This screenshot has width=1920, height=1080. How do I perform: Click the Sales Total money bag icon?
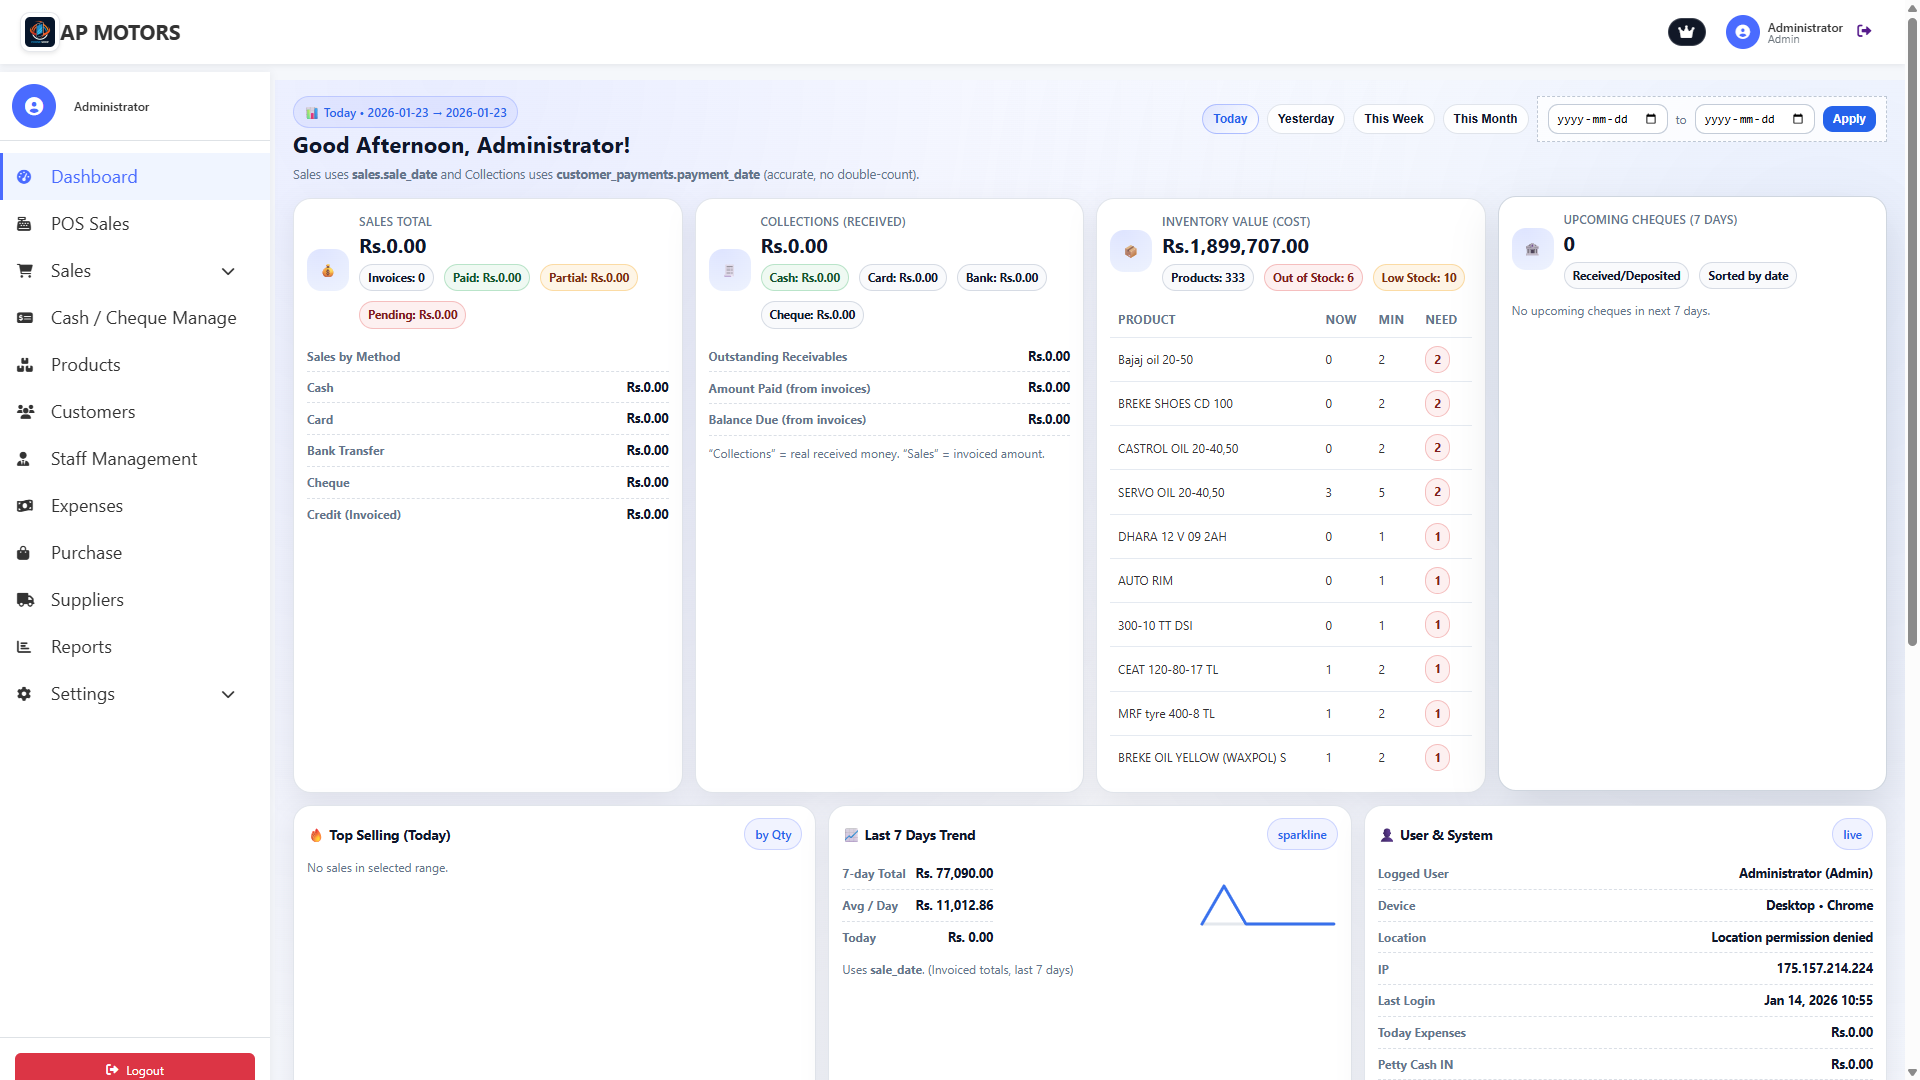[x=328, y=270]
